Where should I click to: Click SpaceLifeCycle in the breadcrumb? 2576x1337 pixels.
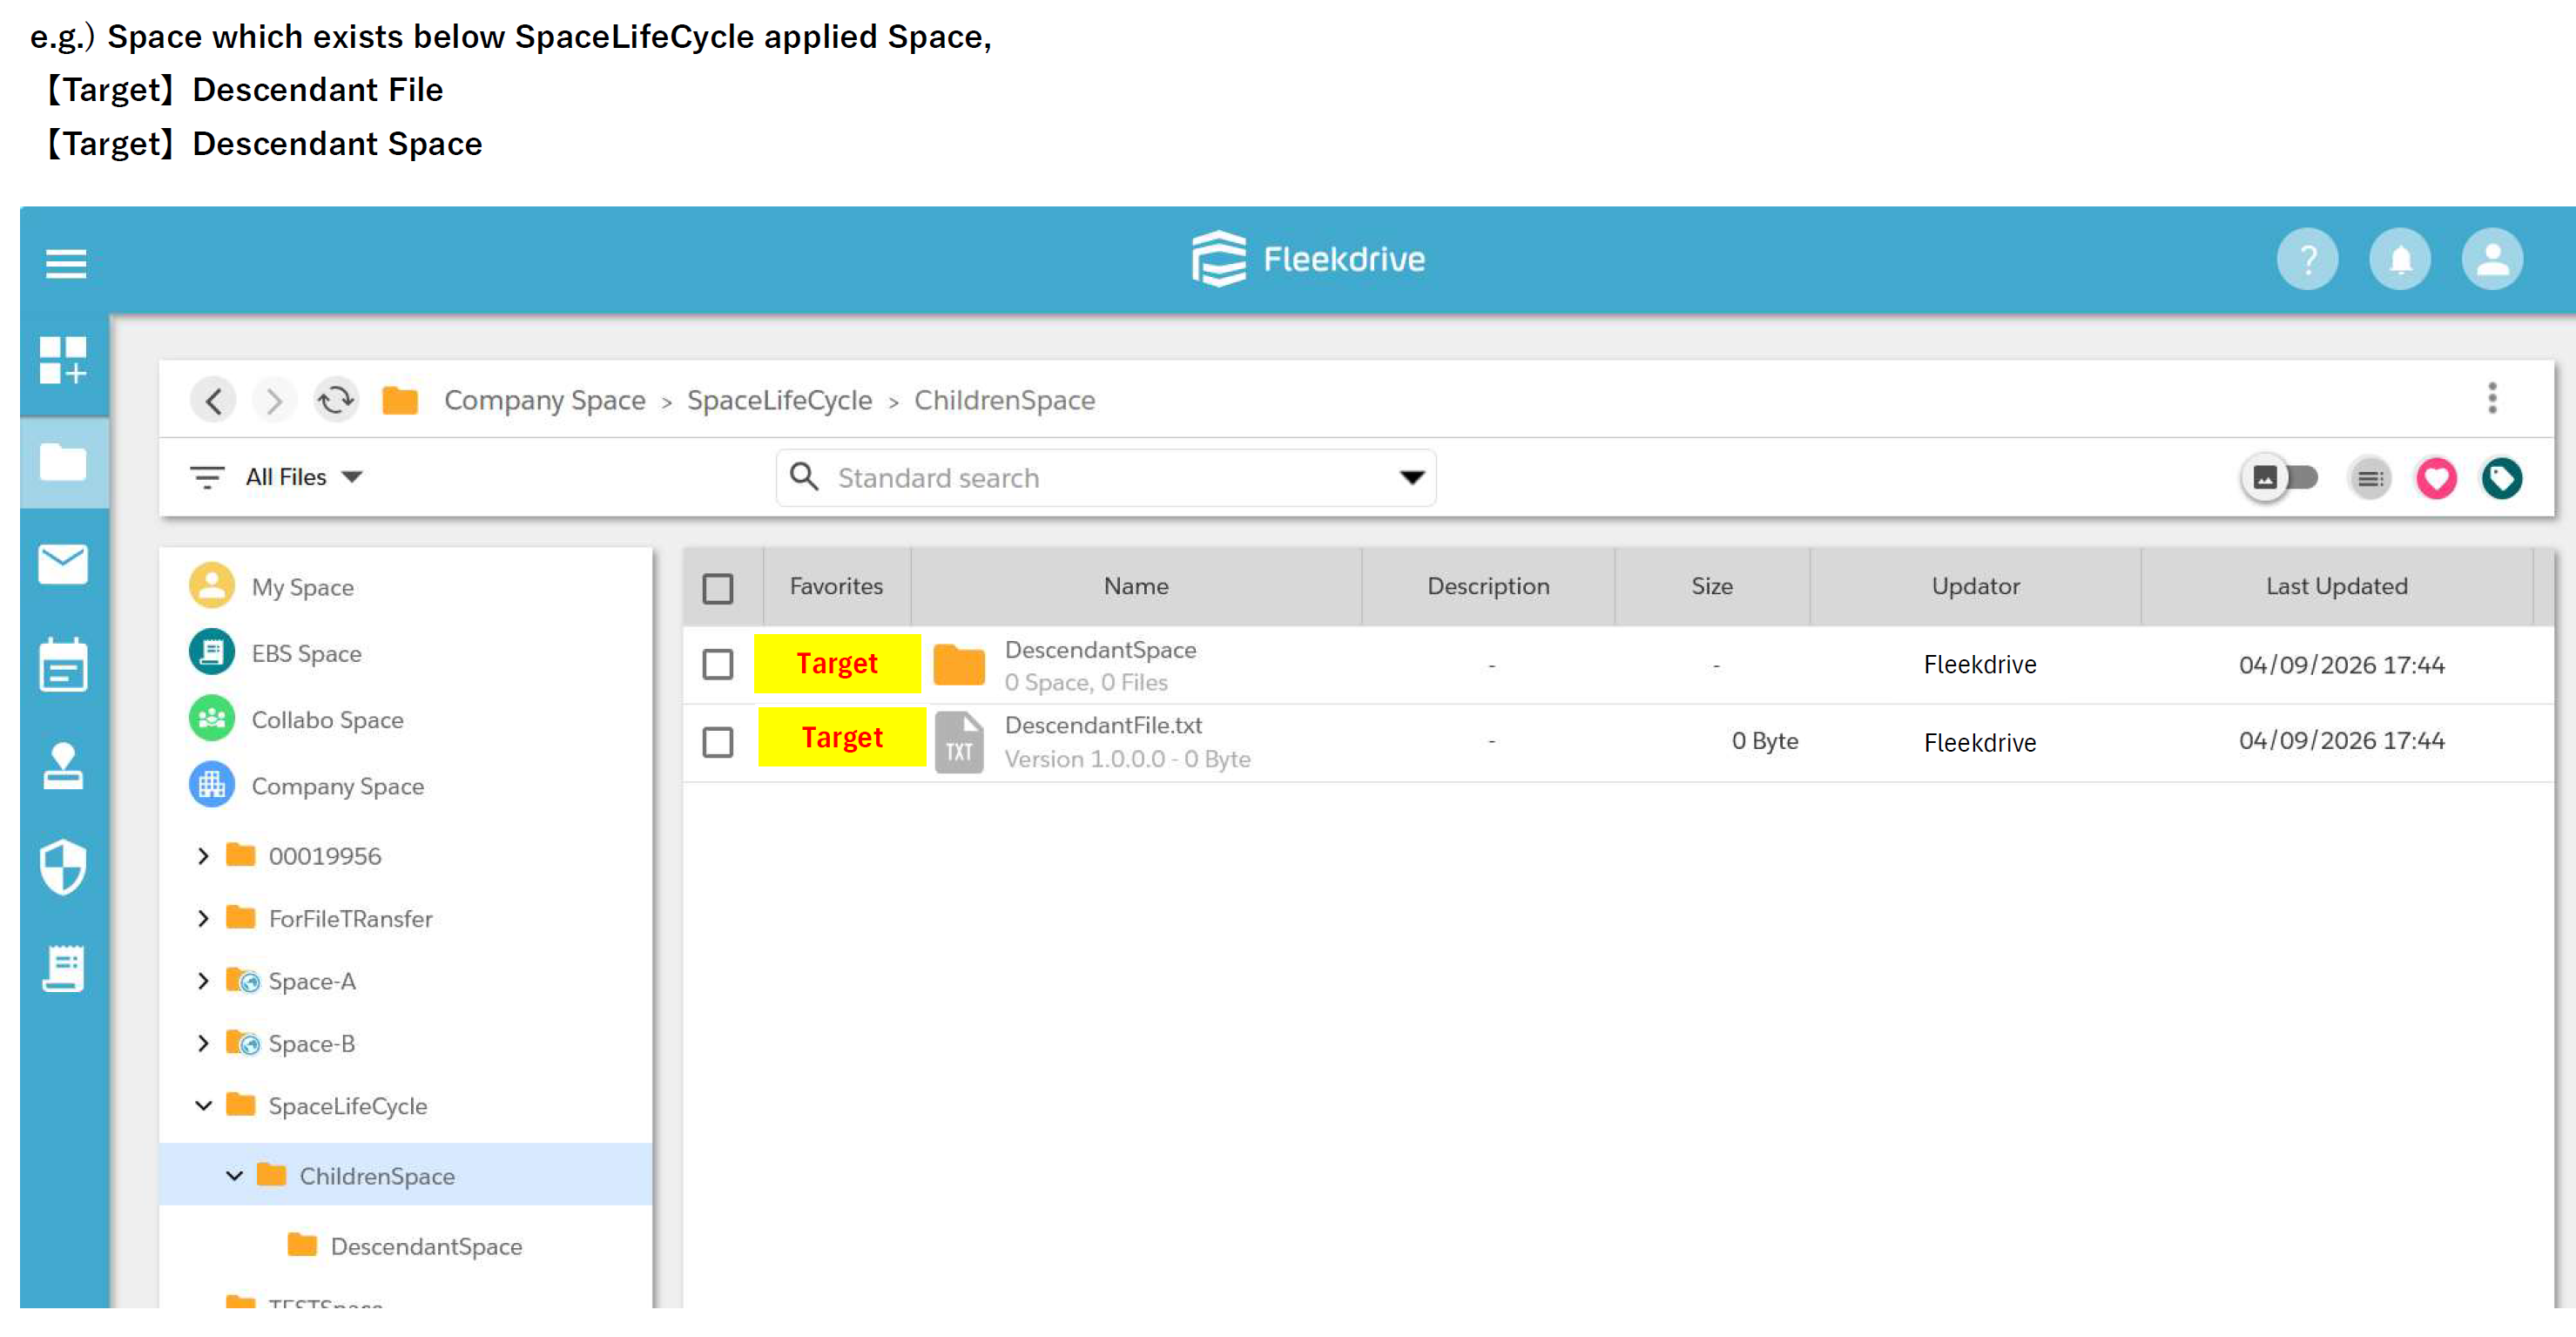click(779, 400)
